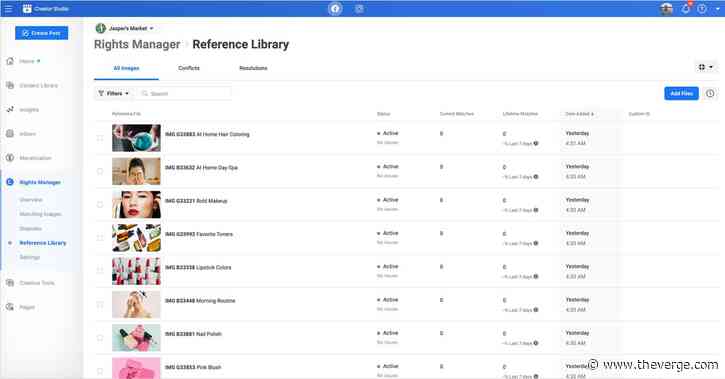Click the Search input field
725x379 pixels.
tap(184, 93)
